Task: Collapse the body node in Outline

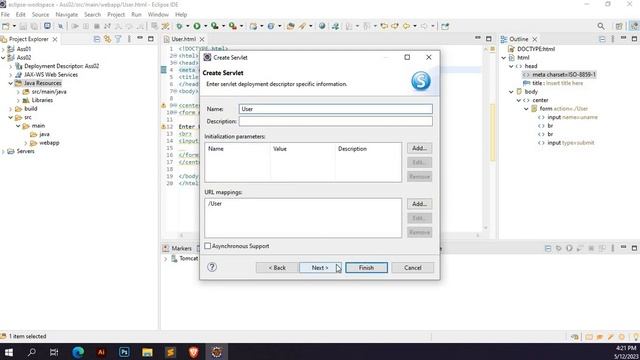Action: [511, 92]
